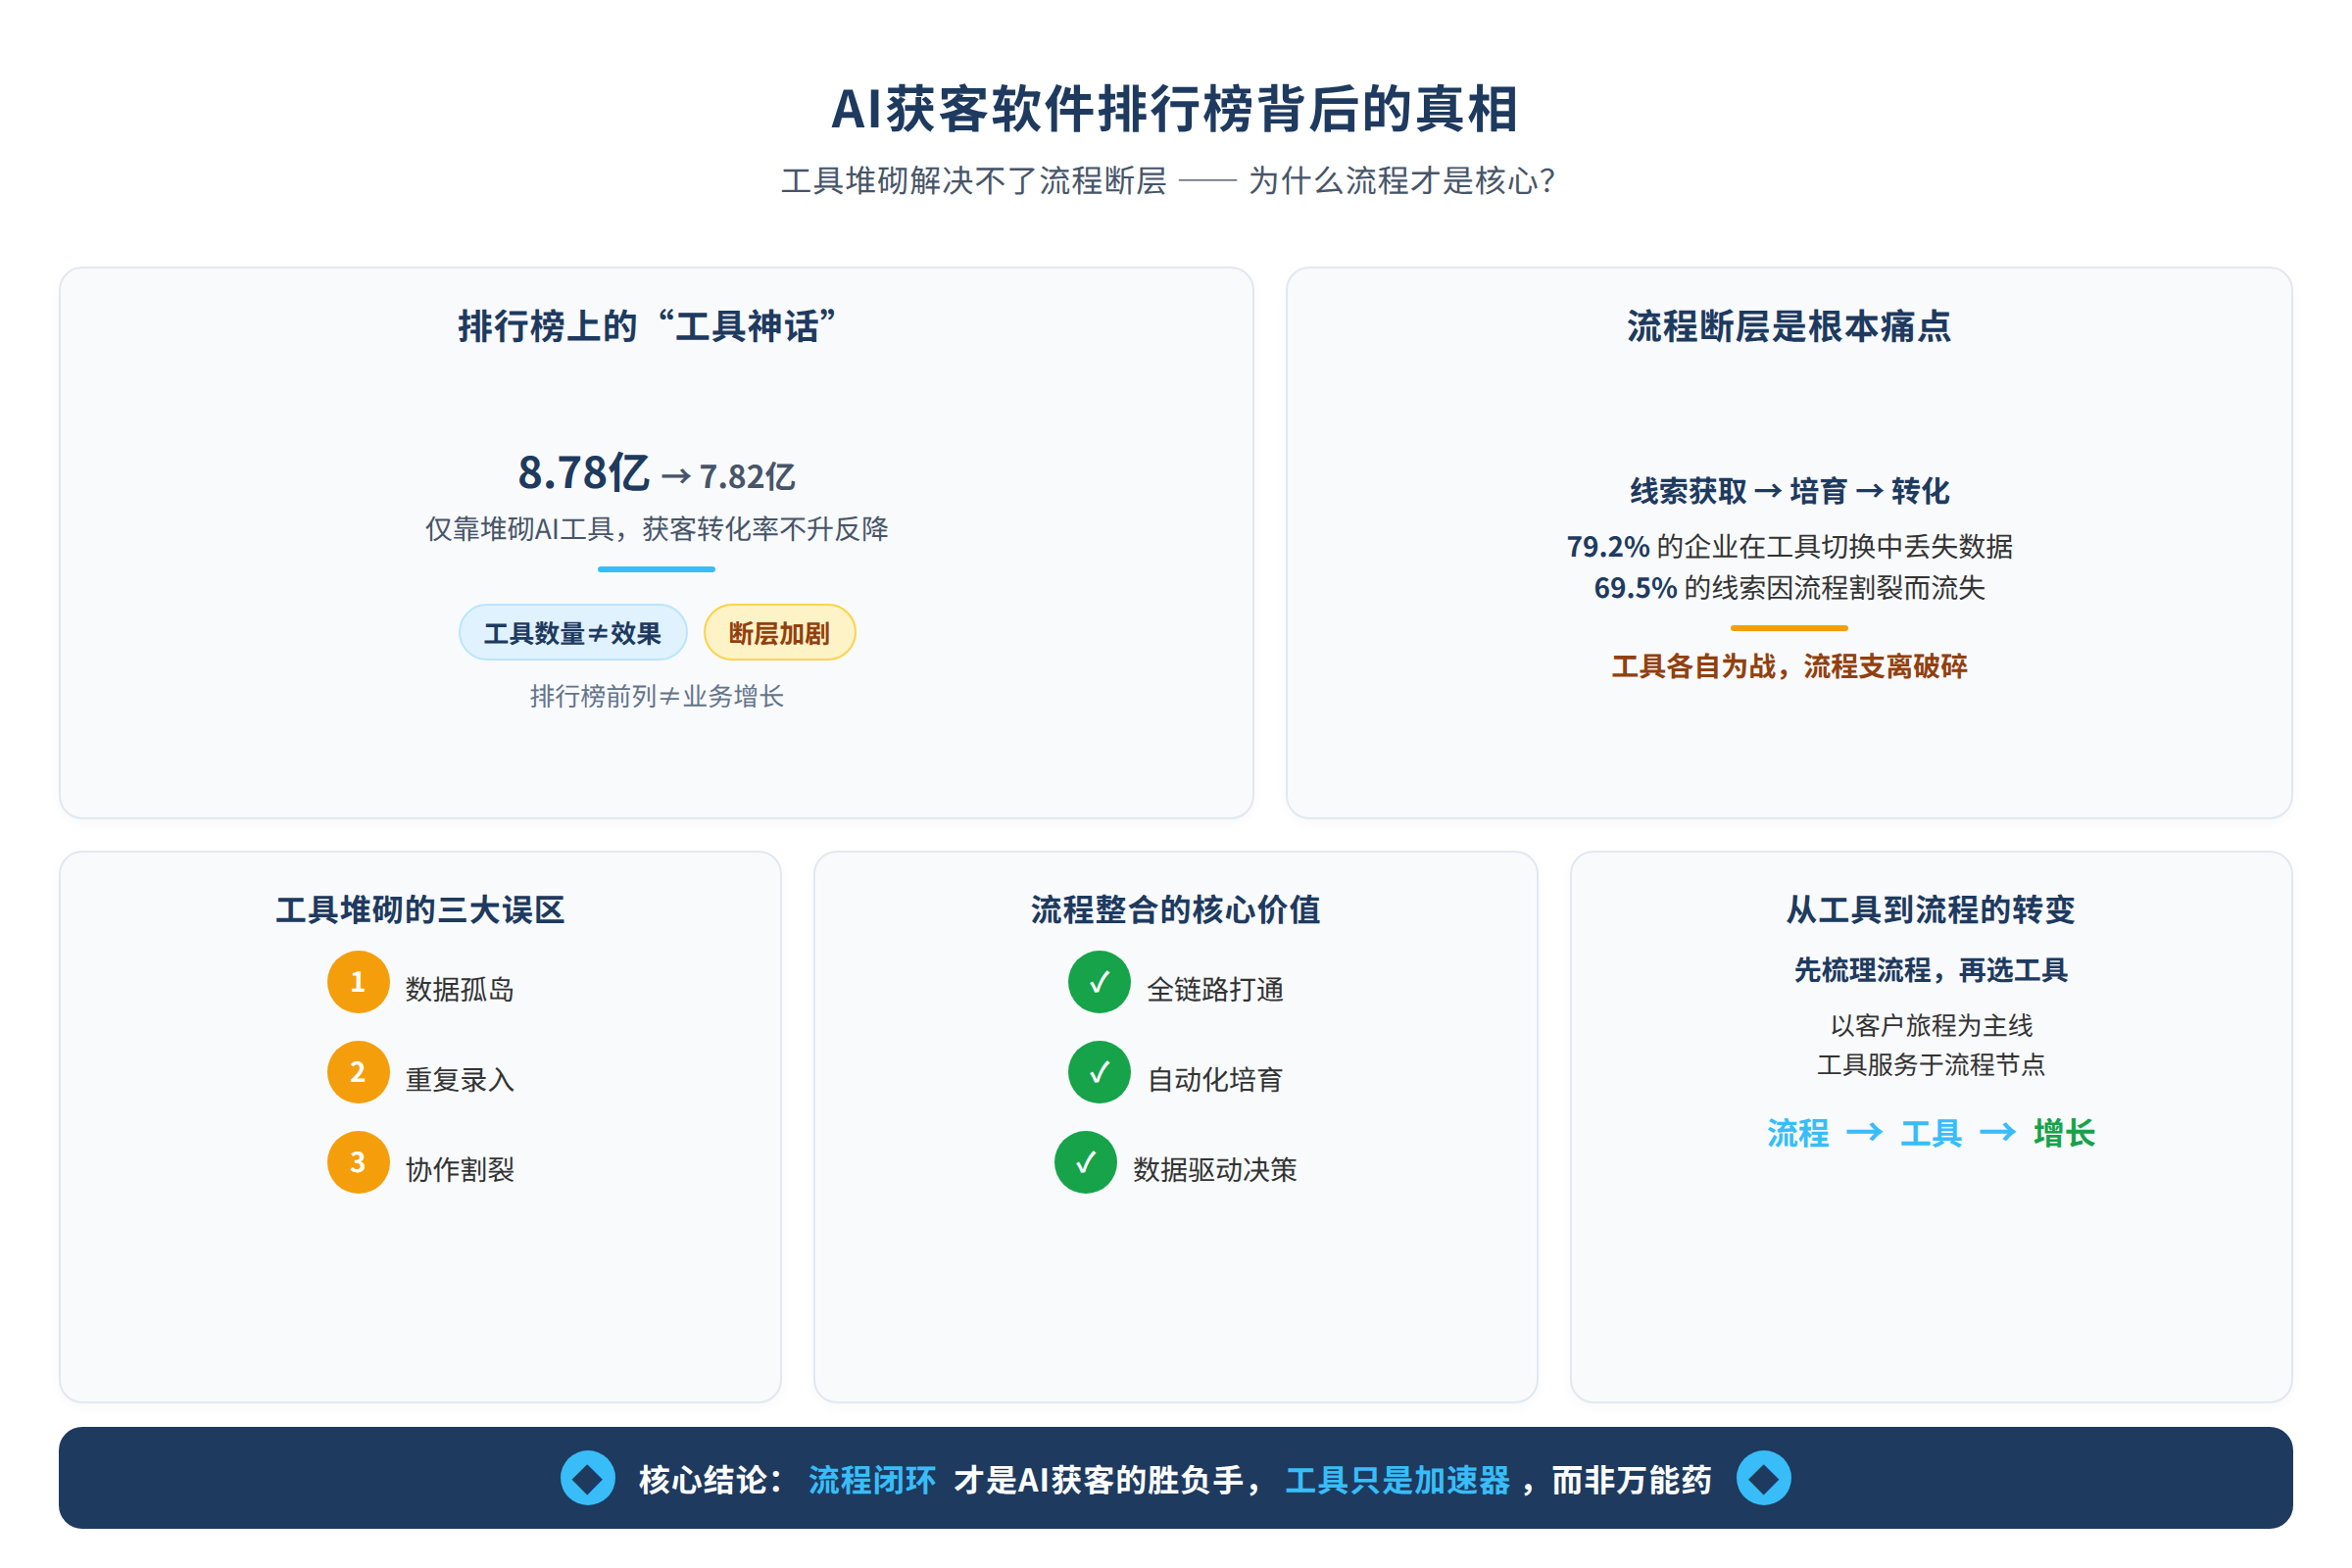This screenshot has width=2352, height=1568.
Task: Click the list item 数据孤岛
Action: tap(460, 989)
